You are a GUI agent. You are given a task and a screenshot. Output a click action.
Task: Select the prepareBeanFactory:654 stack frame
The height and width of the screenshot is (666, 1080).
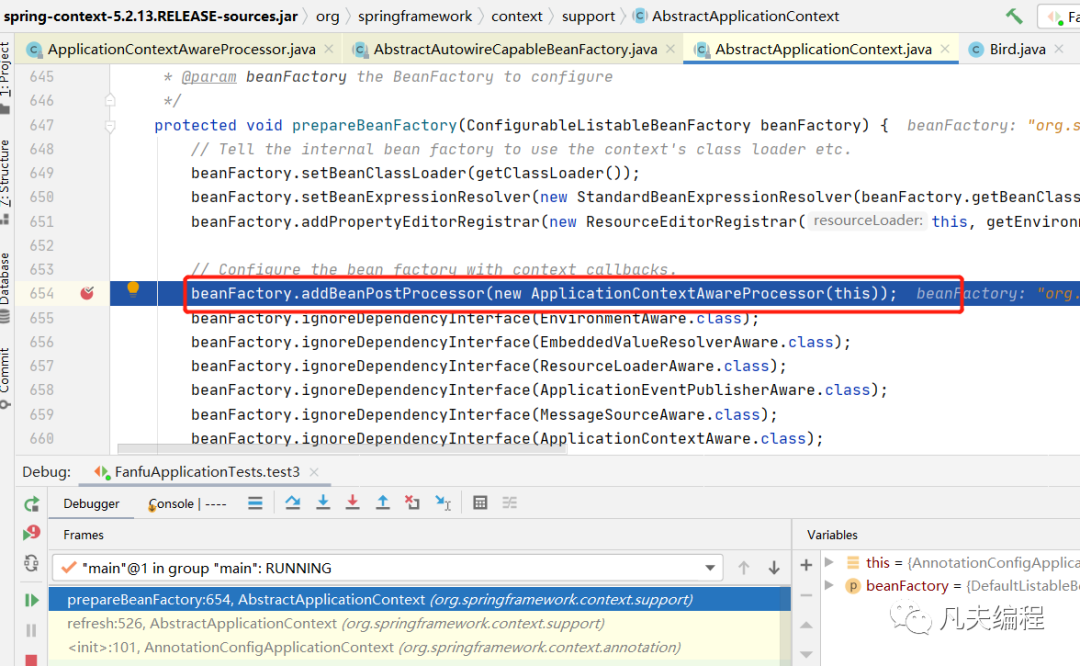pos(419,599)
